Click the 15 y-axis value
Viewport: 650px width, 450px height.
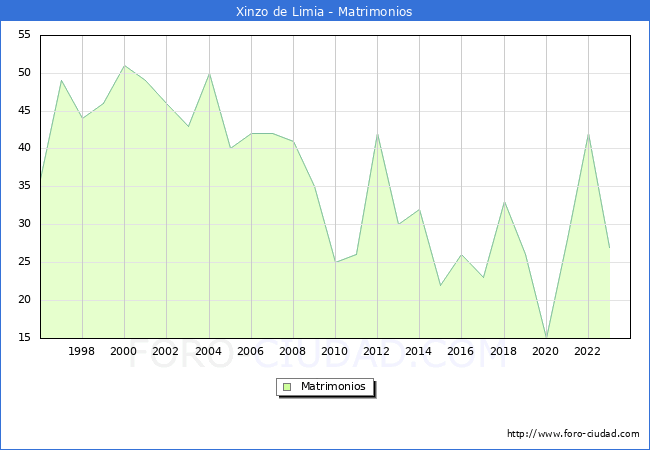pyautogui.click(x=24, y=337)
